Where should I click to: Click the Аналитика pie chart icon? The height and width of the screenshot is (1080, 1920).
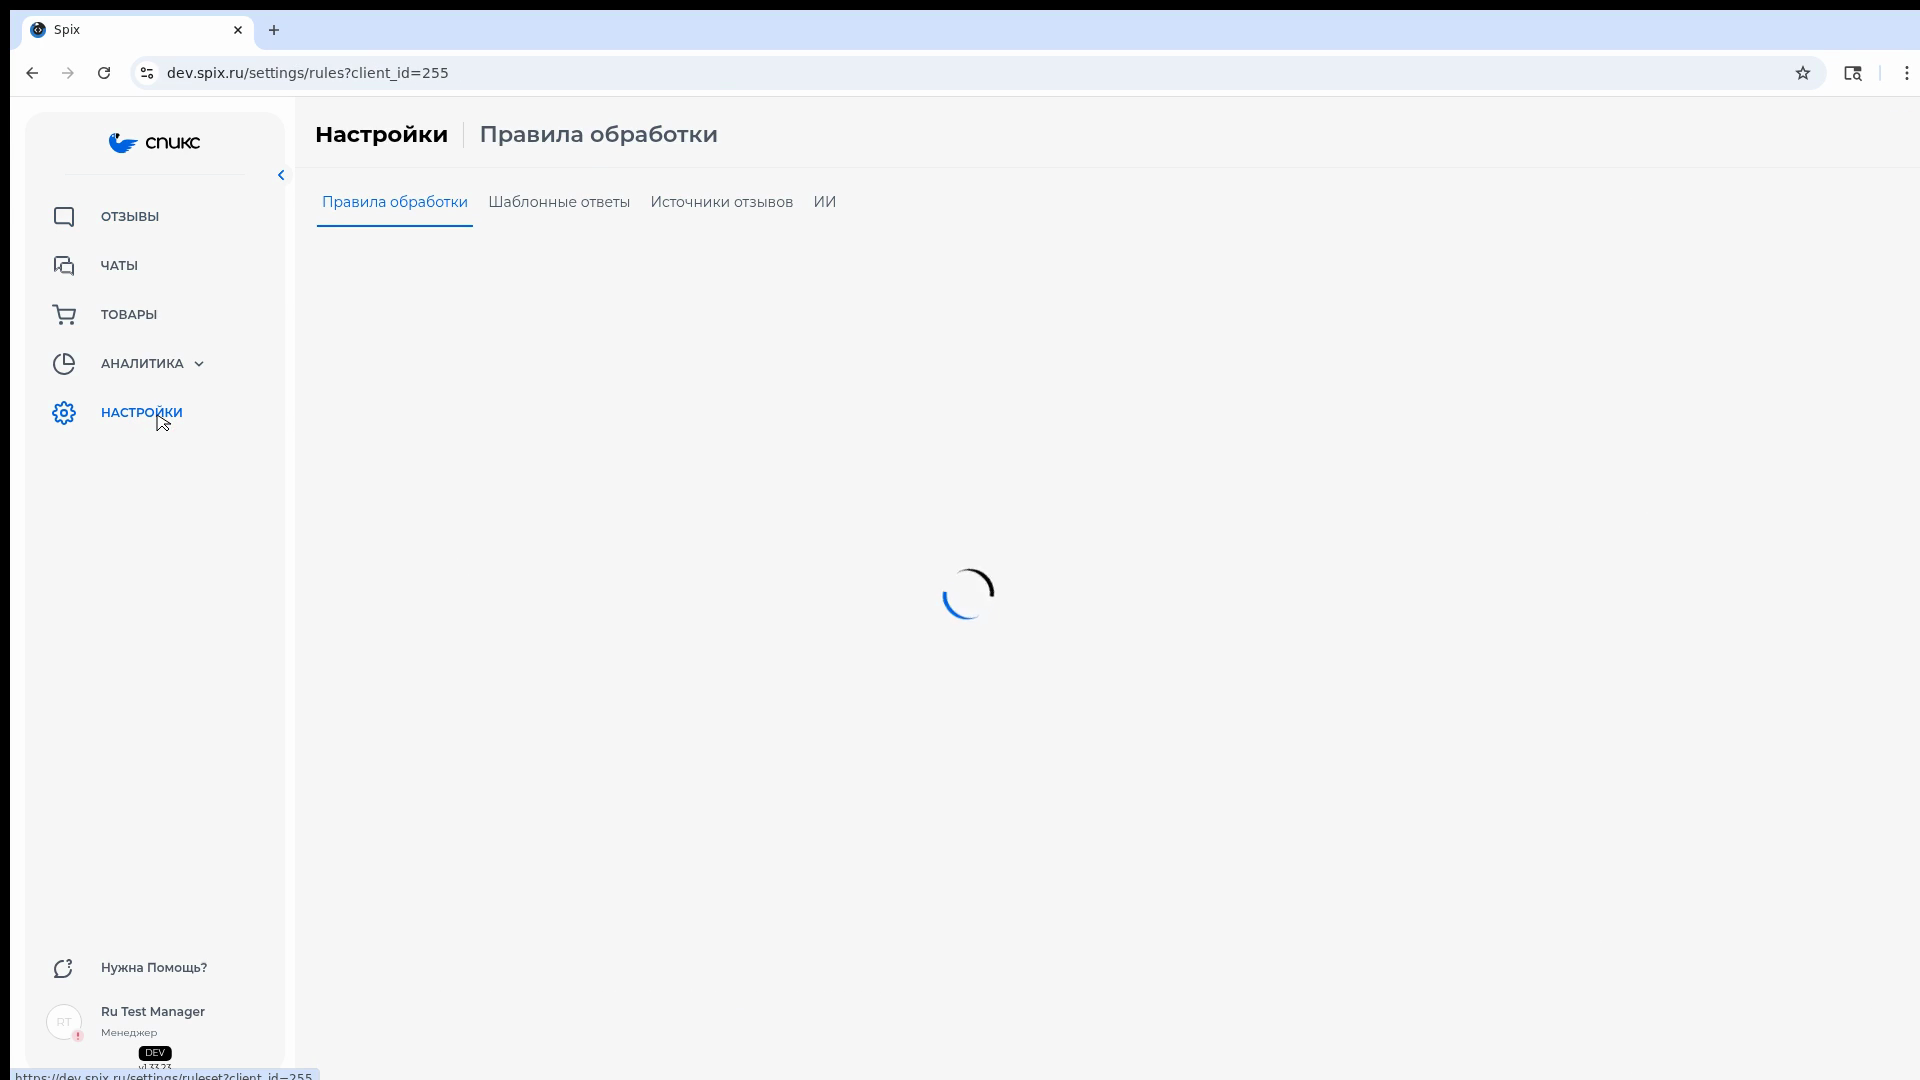[64, 364]
